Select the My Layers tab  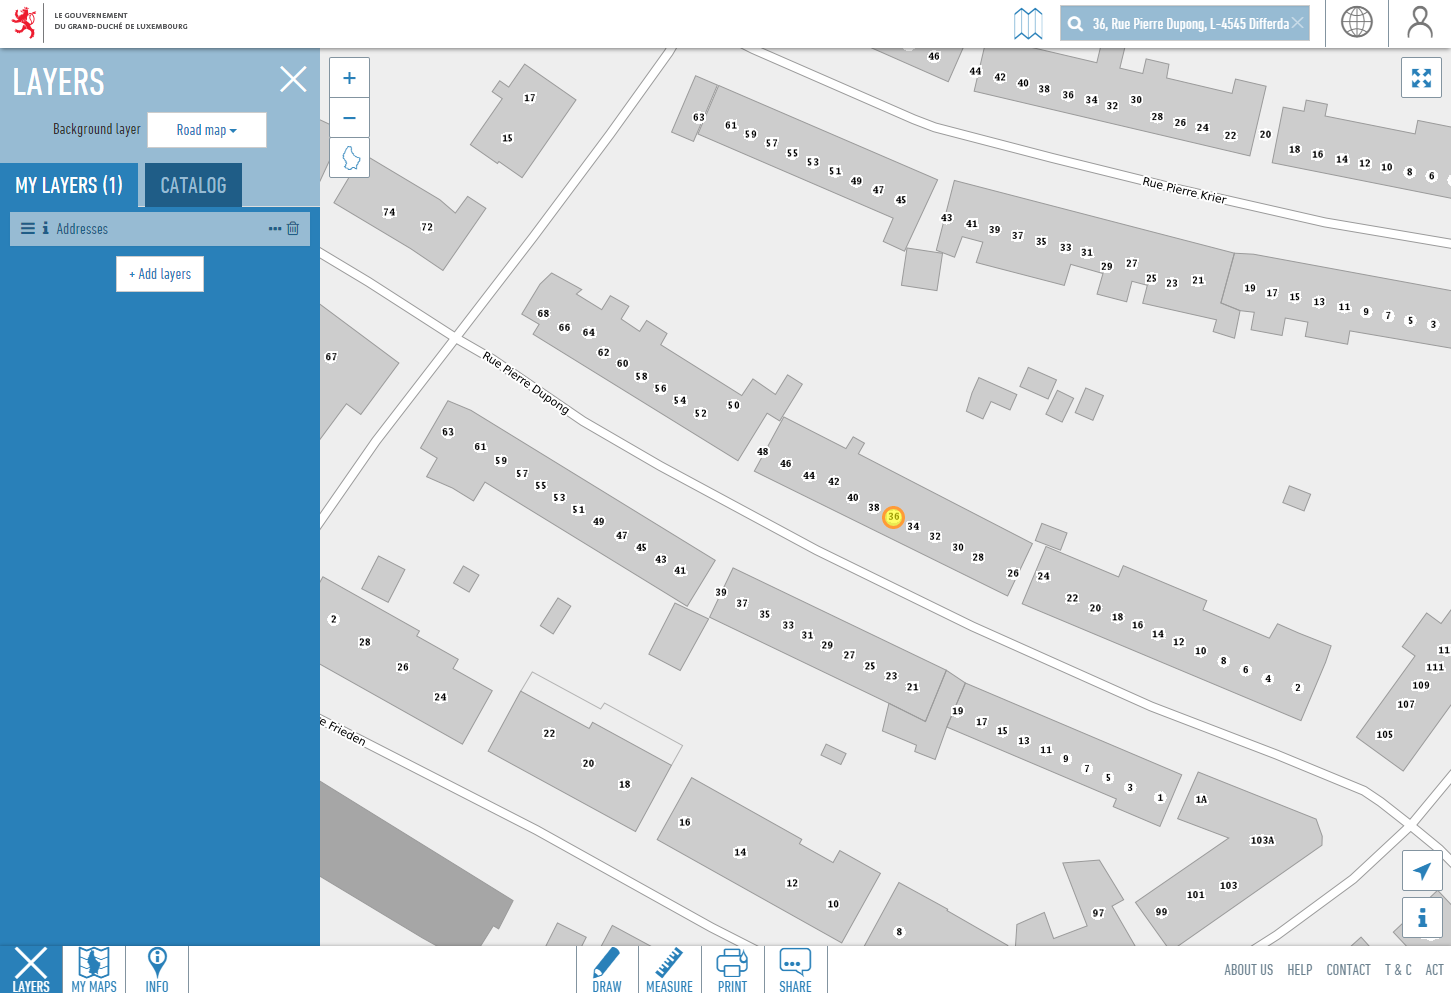tap(69, 185)
